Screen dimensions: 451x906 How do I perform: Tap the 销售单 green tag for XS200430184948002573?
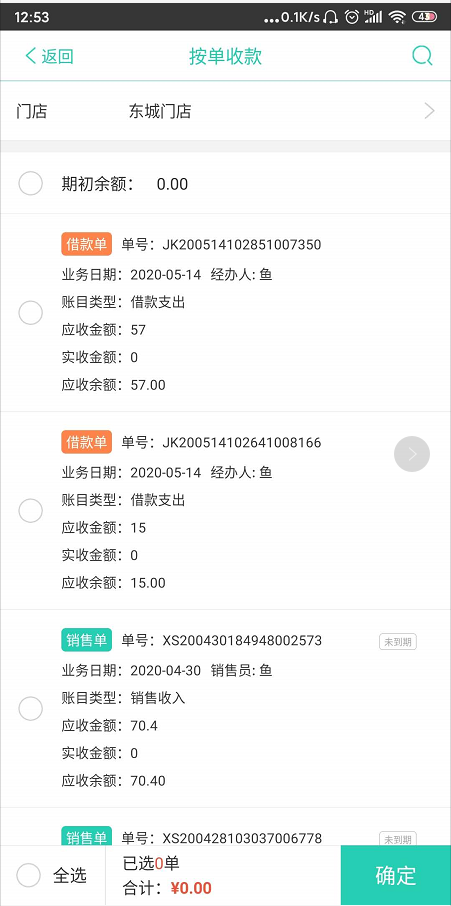pos(87,640)
